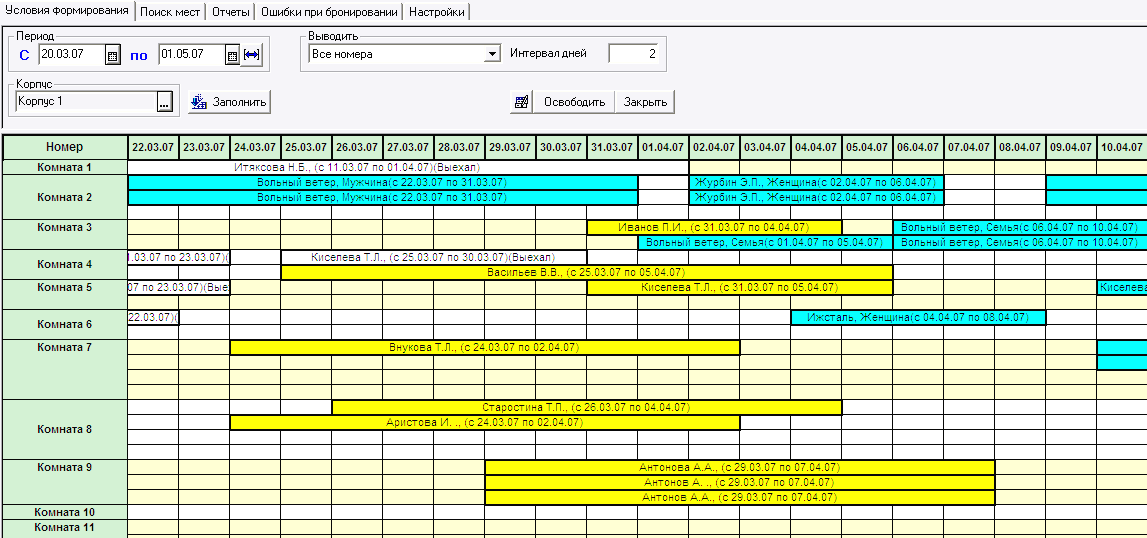1147x538 pixels.
Task: Click the 31.03.07 date column header
Action: click(612, 147)
